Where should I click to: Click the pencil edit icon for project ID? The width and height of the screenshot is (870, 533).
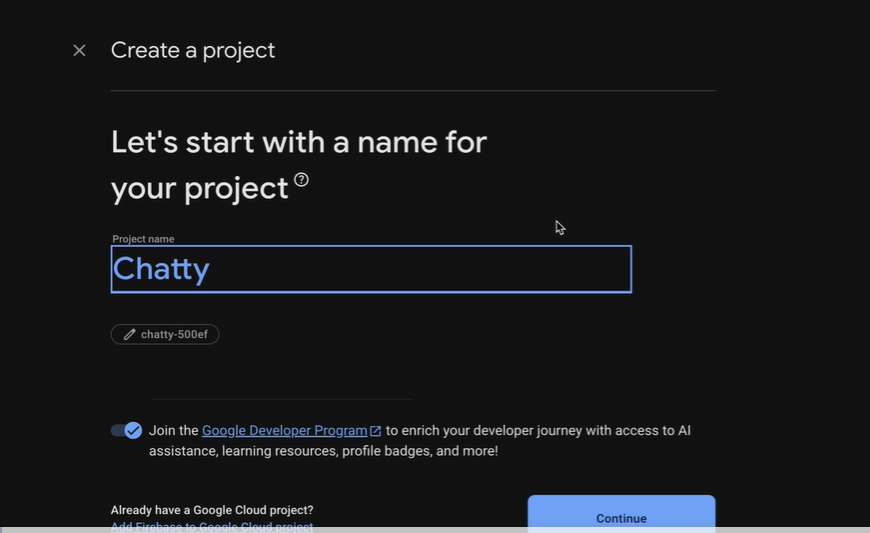pyautogui.click(x=129, y=334)
